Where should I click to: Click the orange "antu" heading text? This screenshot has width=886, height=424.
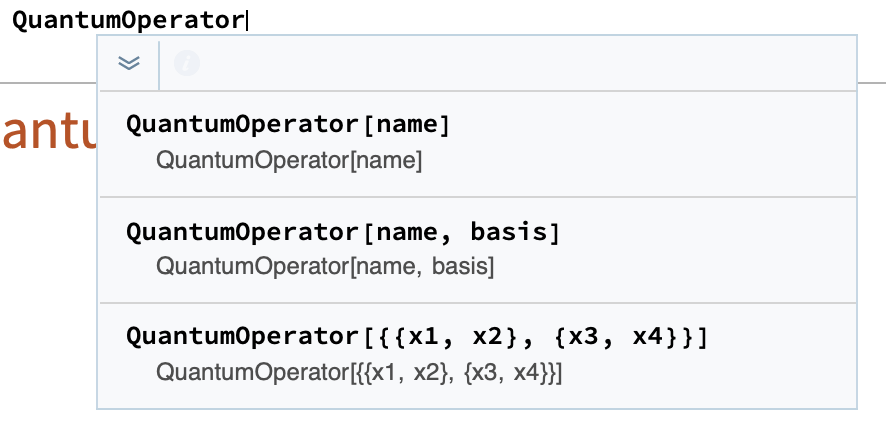[49, 133]
